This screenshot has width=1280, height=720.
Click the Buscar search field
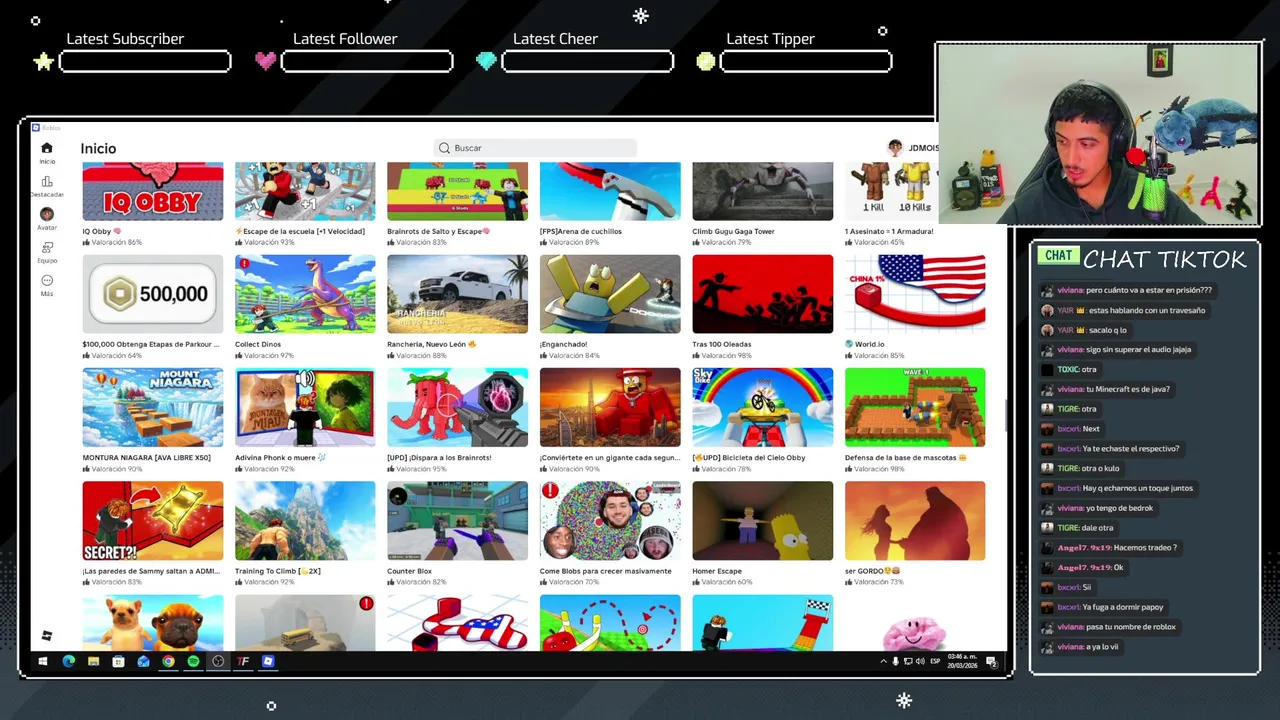(535, 148)
